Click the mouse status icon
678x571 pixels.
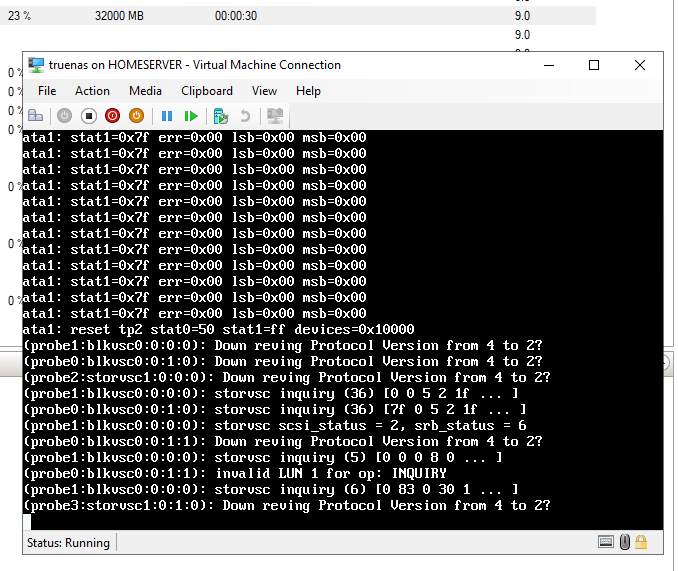point(625,542)
